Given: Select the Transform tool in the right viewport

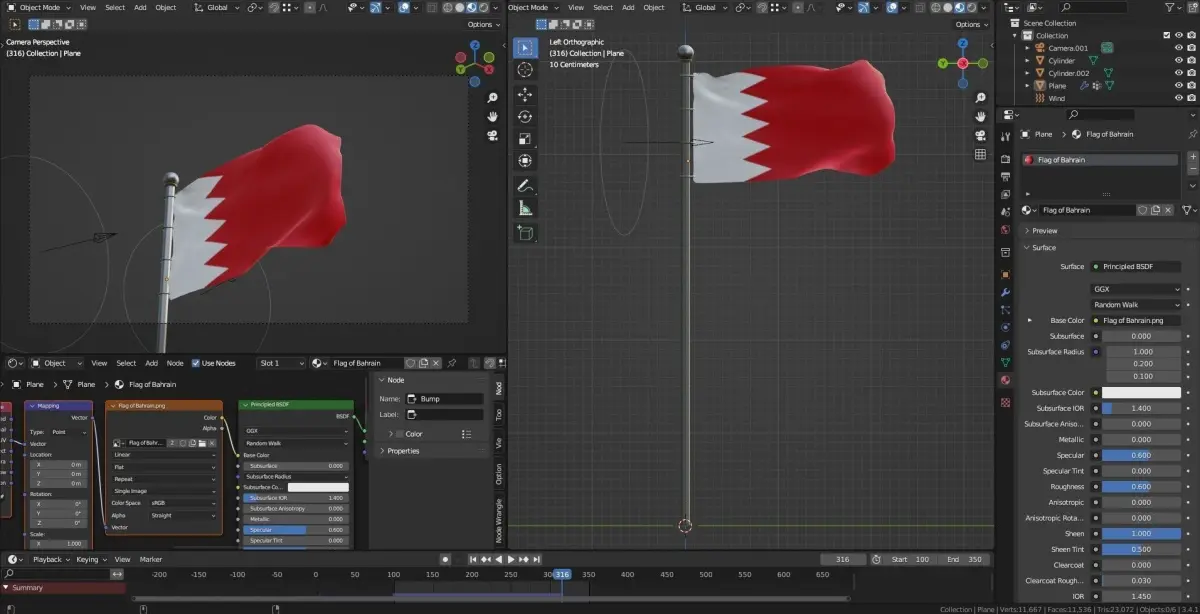Looking at the screenshot, I should tap(525, 161).
